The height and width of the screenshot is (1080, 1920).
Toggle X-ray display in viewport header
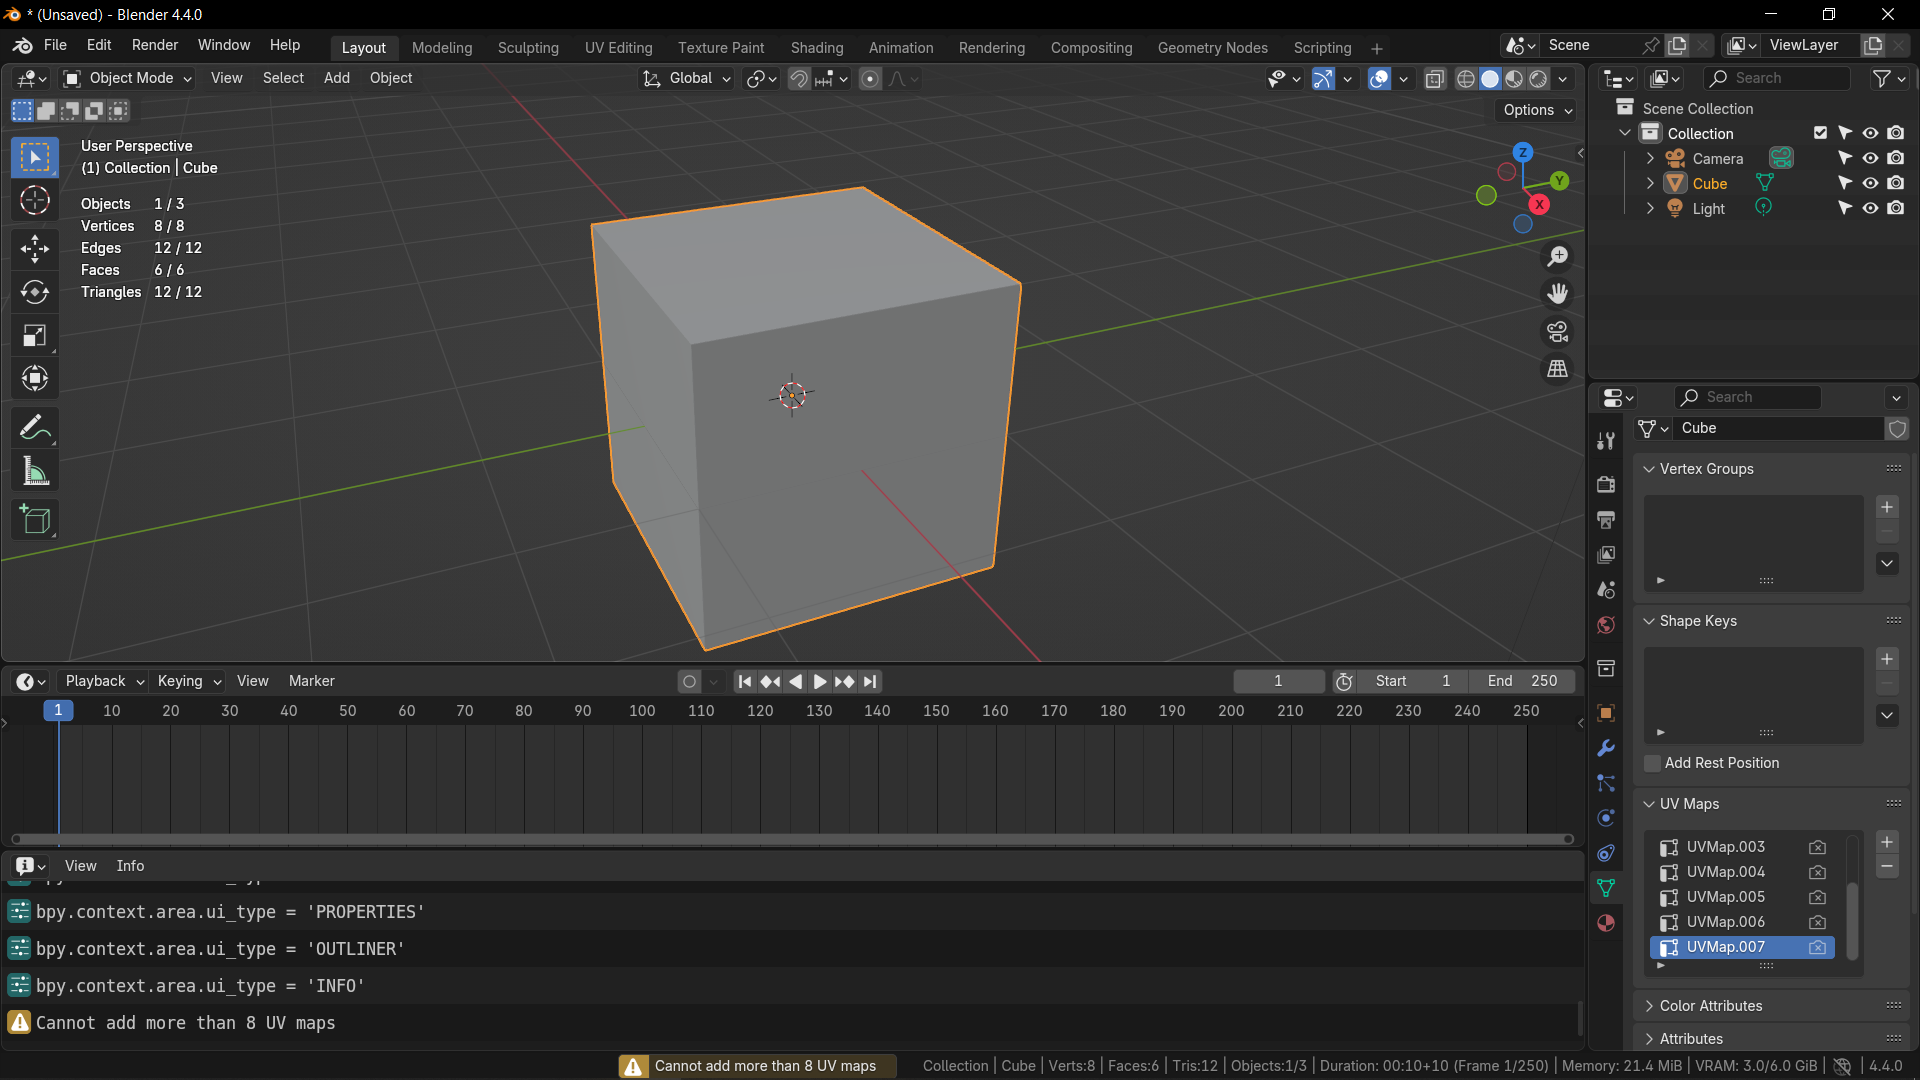[1434, 79]
